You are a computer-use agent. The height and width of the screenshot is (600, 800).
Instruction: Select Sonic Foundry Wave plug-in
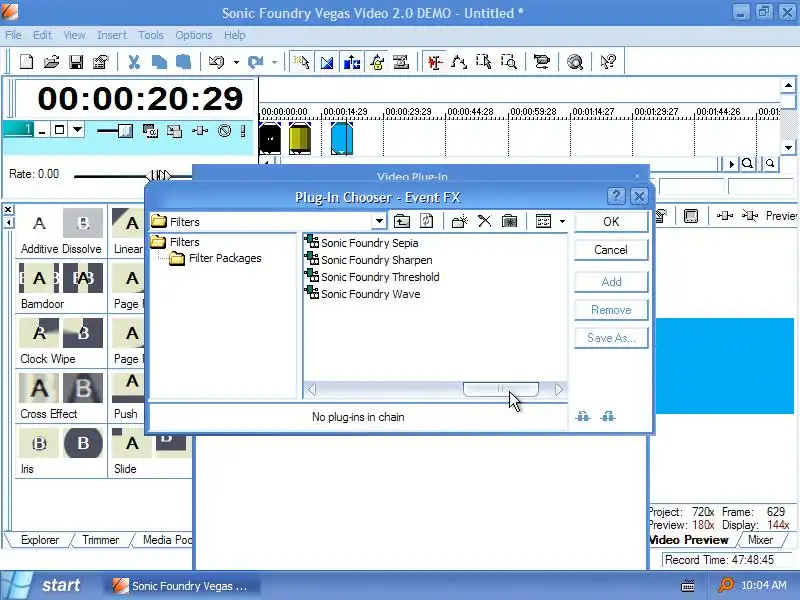[x=362, y=294]
